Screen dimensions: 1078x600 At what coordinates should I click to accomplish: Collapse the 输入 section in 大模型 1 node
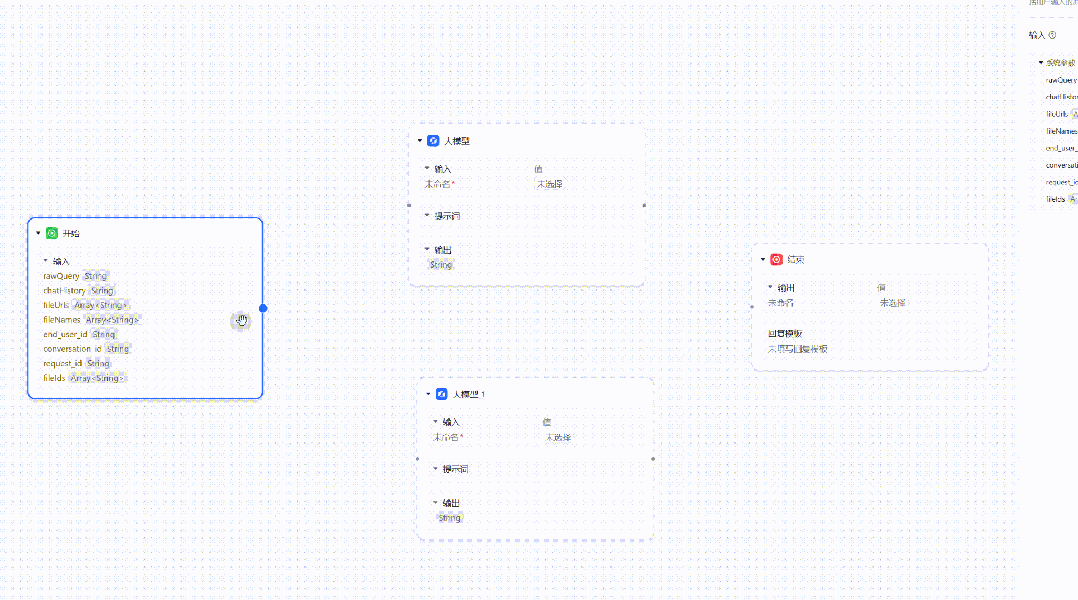[x=435, y=421]
